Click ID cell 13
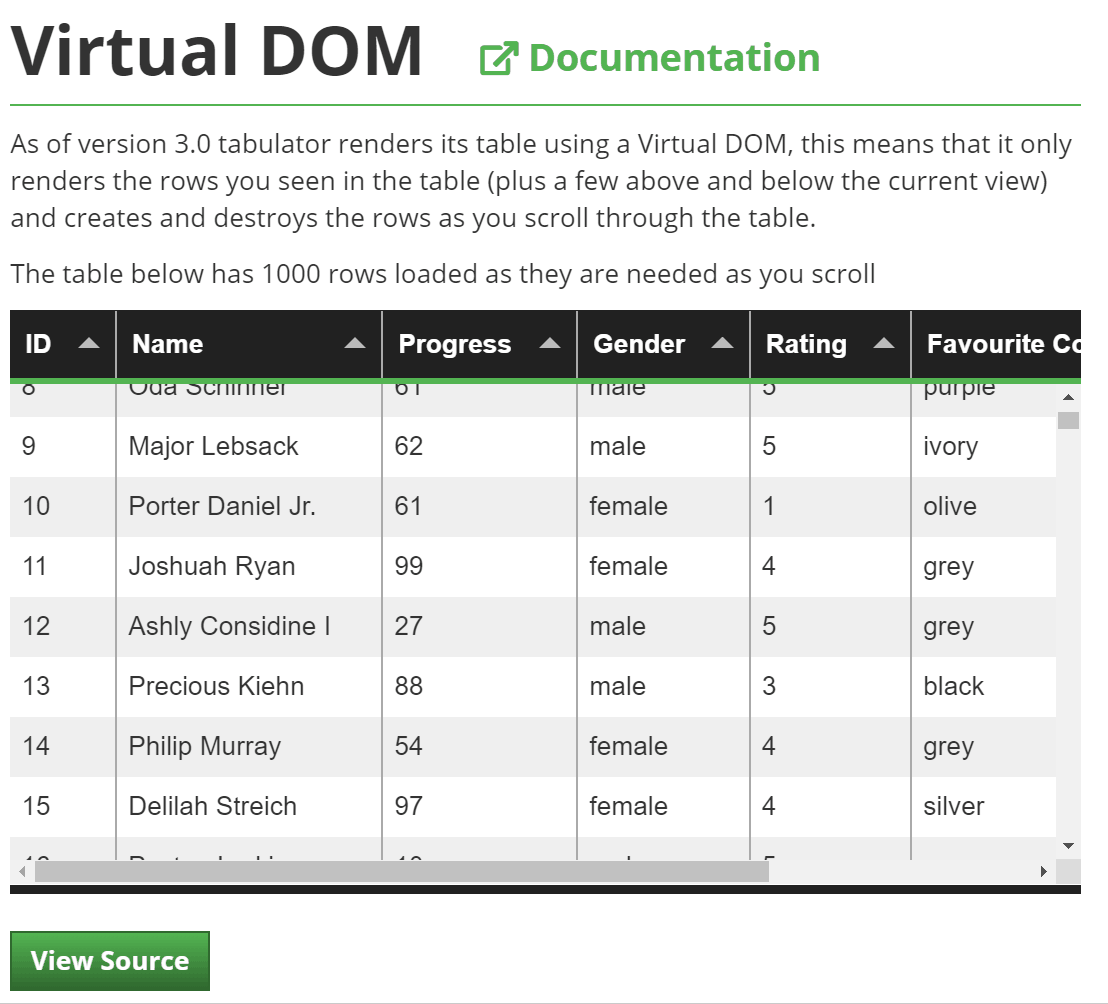The image size is (1108, 1004). click(x=63, y=687)
